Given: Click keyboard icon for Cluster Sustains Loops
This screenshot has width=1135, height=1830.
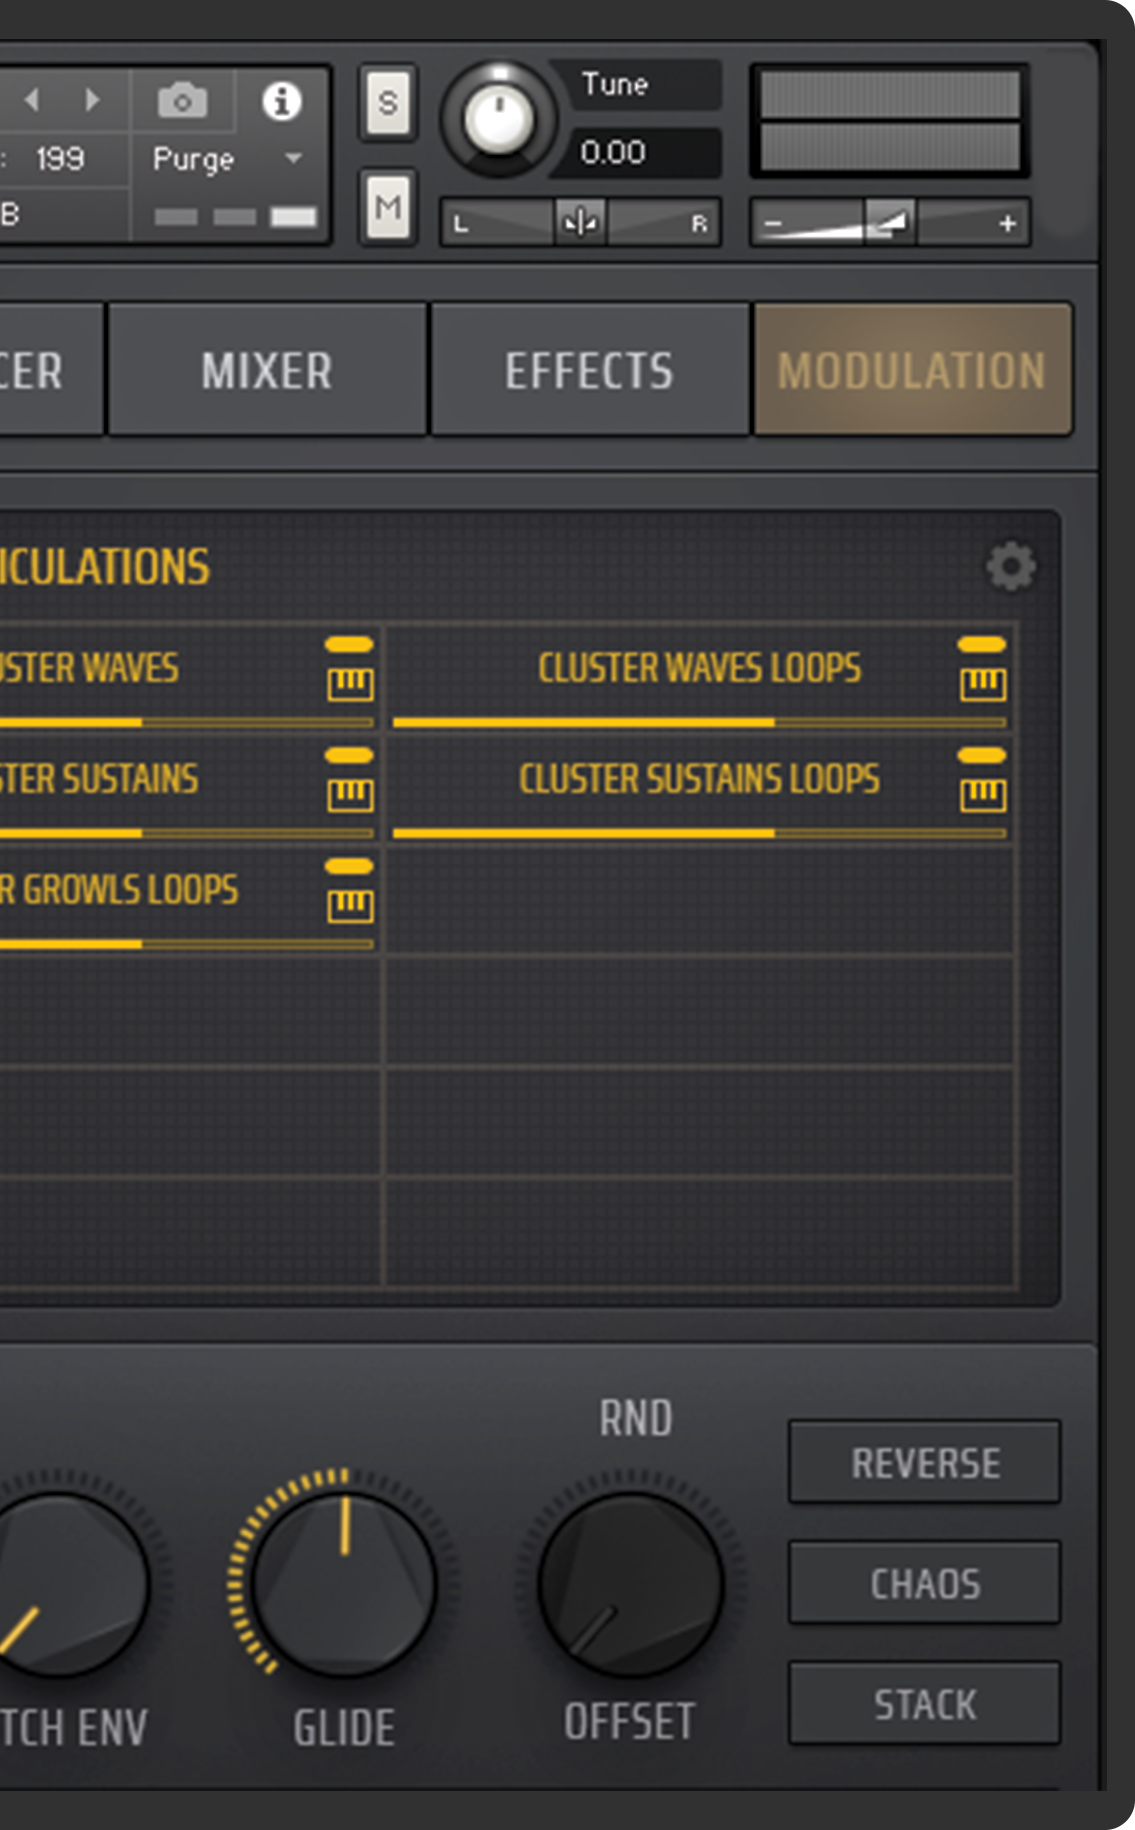Looking at the screenshot, I should pos(982,795).
